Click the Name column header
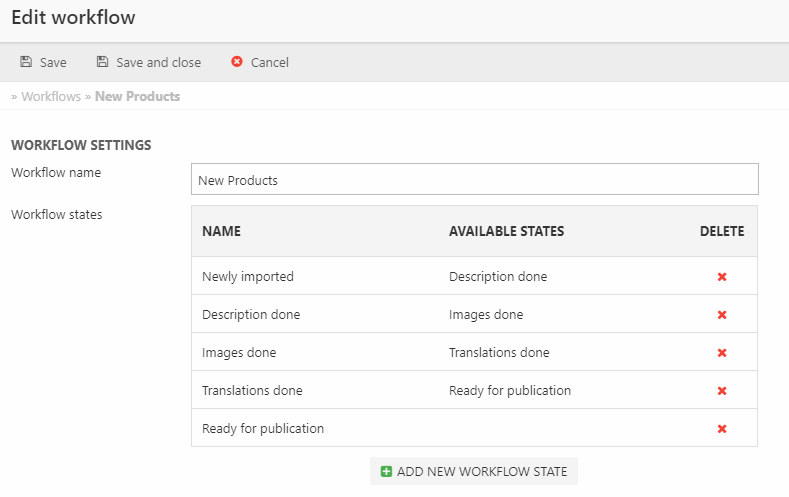The height and width of the screenshot is (497, 789). (x=221, y=231)
